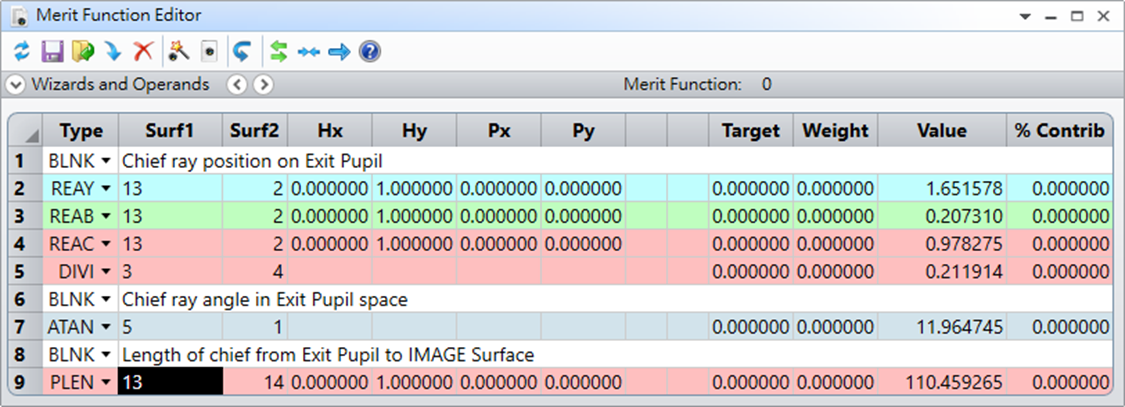
Task: Click the Value column header
Action: (x=942, y=131)
